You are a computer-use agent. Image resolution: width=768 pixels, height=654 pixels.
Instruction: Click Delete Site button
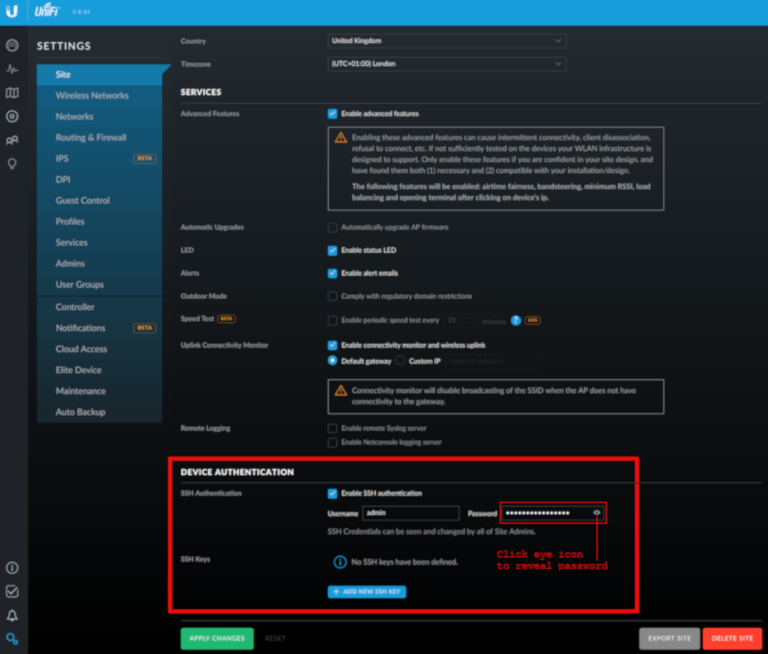[x=732, y=638]
